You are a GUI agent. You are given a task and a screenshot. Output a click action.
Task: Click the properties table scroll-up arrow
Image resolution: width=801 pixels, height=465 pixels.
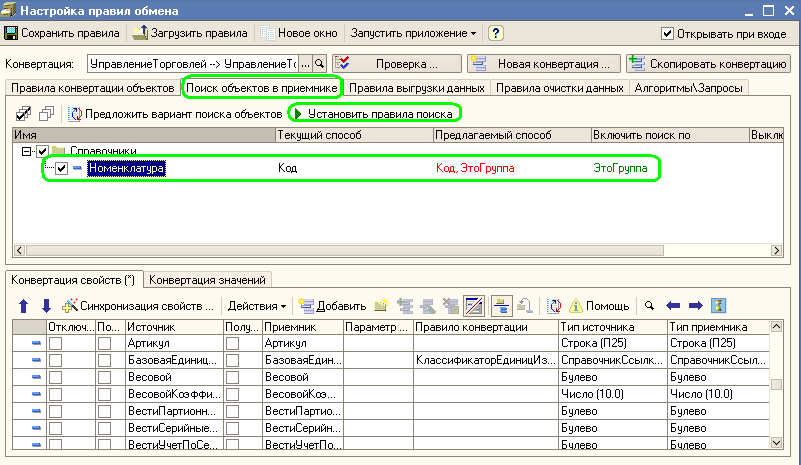pyautogui.click(x=776, y=327)
